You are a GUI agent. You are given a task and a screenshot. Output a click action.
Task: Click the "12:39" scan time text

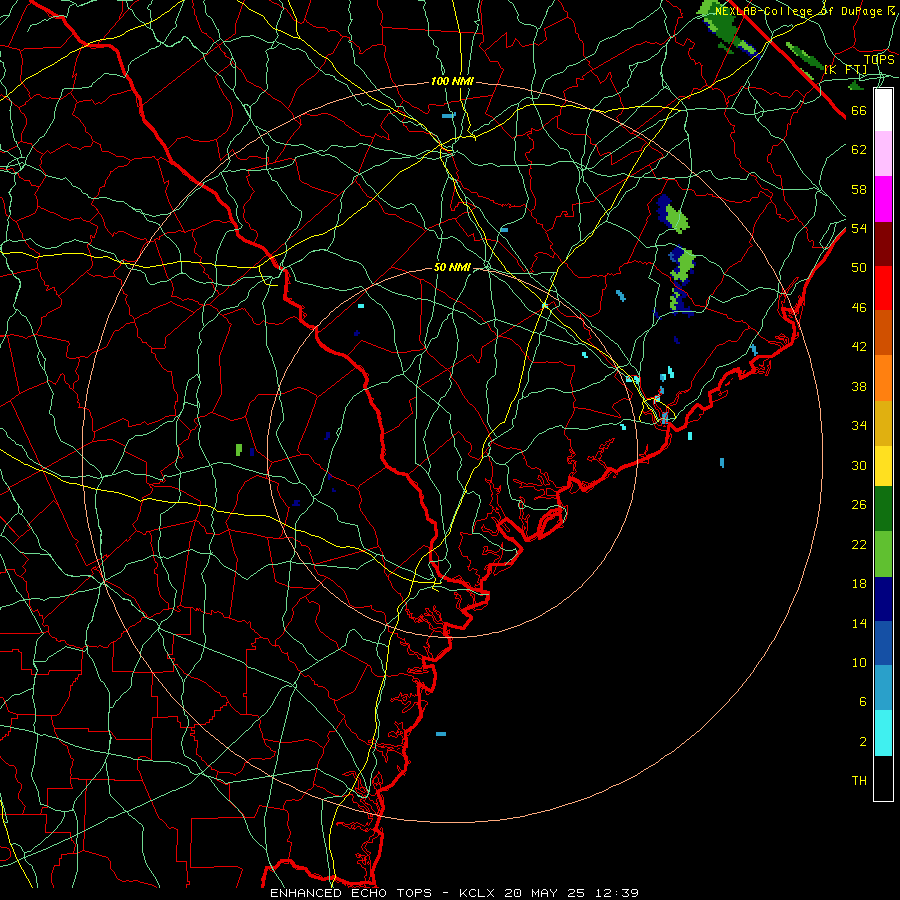tap(616, 893)
